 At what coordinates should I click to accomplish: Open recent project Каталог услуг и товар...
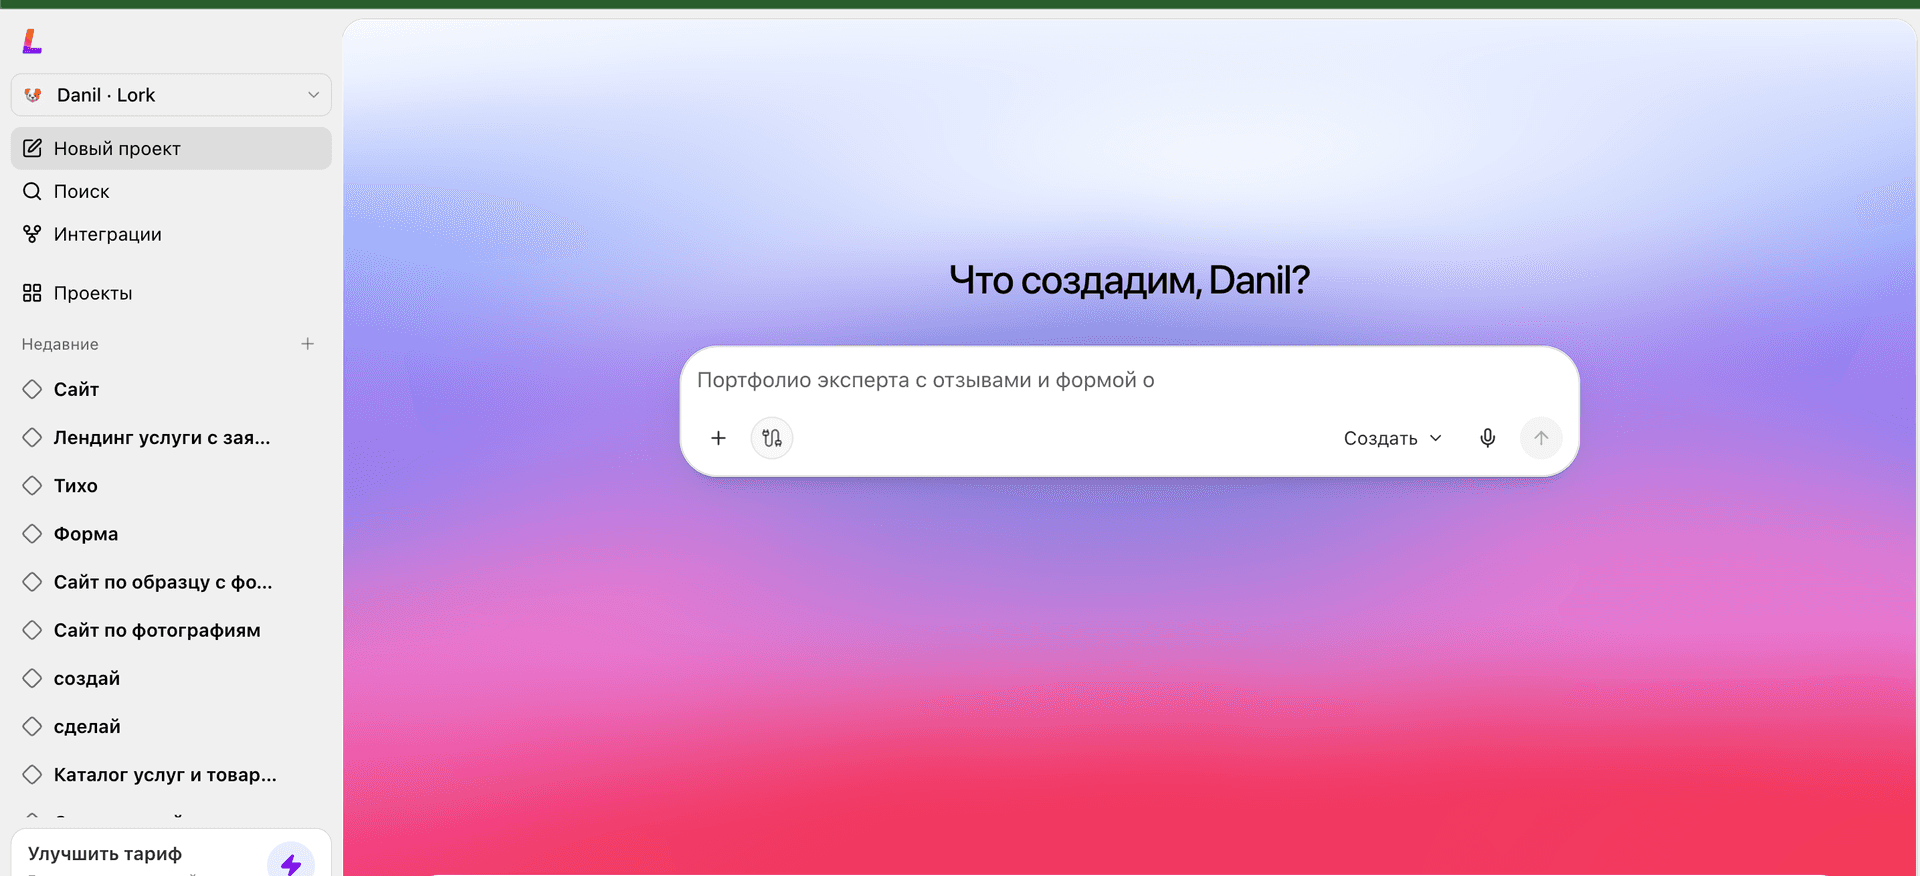tap(171, 774)
